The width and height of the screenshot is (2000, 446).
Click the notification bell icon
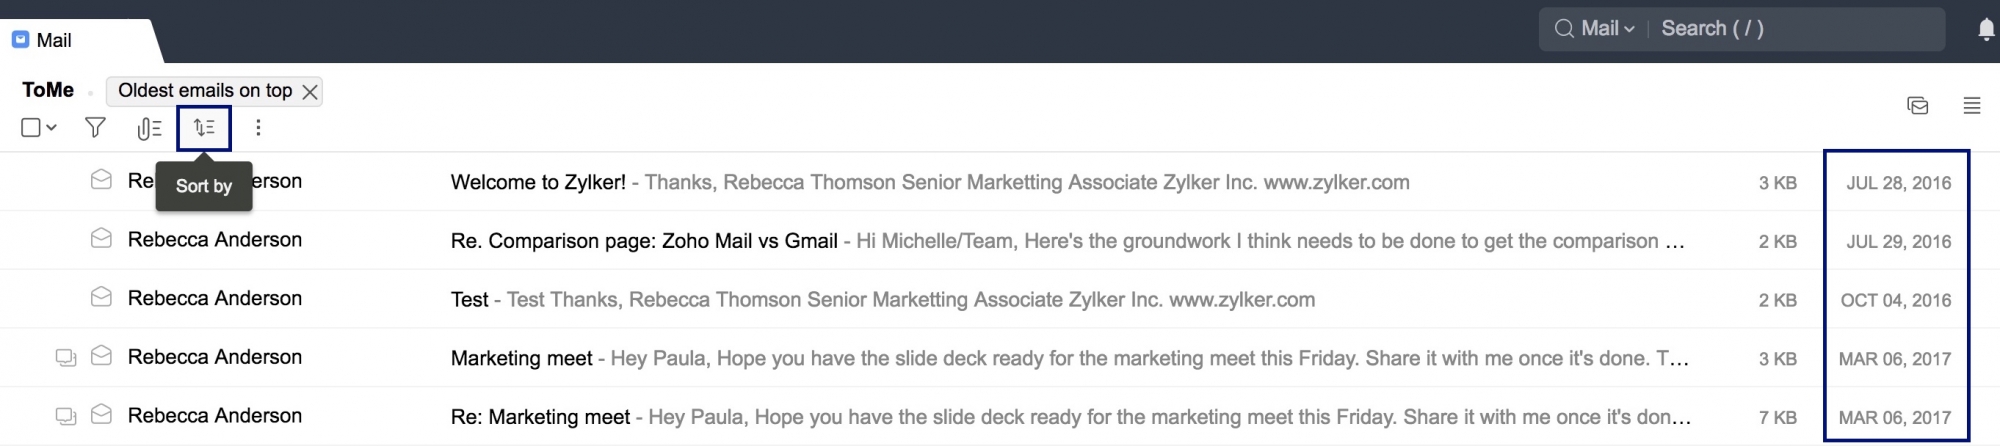[1987, 30]
